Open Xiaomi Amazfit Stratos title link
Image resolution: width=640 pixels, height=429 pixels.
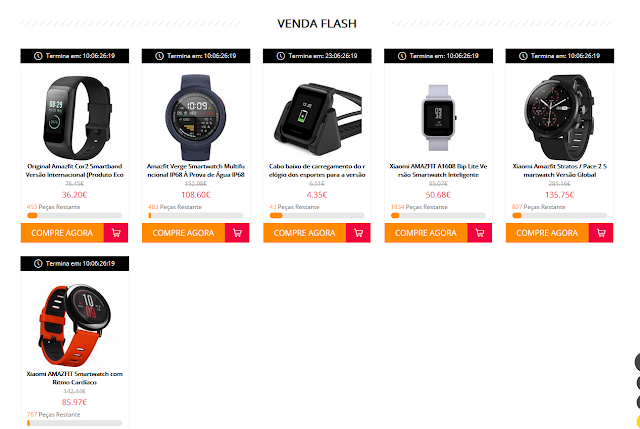(560, 171)
